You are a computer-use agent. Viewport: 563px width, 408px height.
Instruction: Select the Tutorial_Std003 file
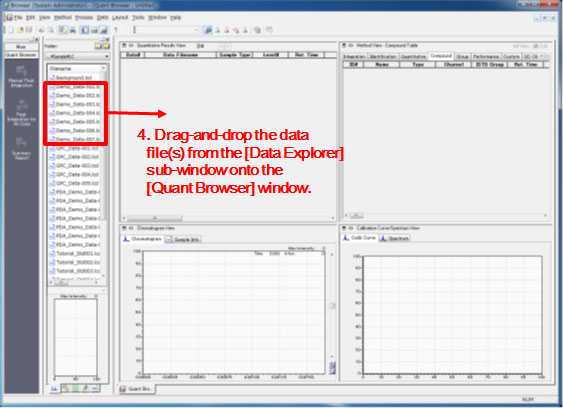click(x=75, y=271)
